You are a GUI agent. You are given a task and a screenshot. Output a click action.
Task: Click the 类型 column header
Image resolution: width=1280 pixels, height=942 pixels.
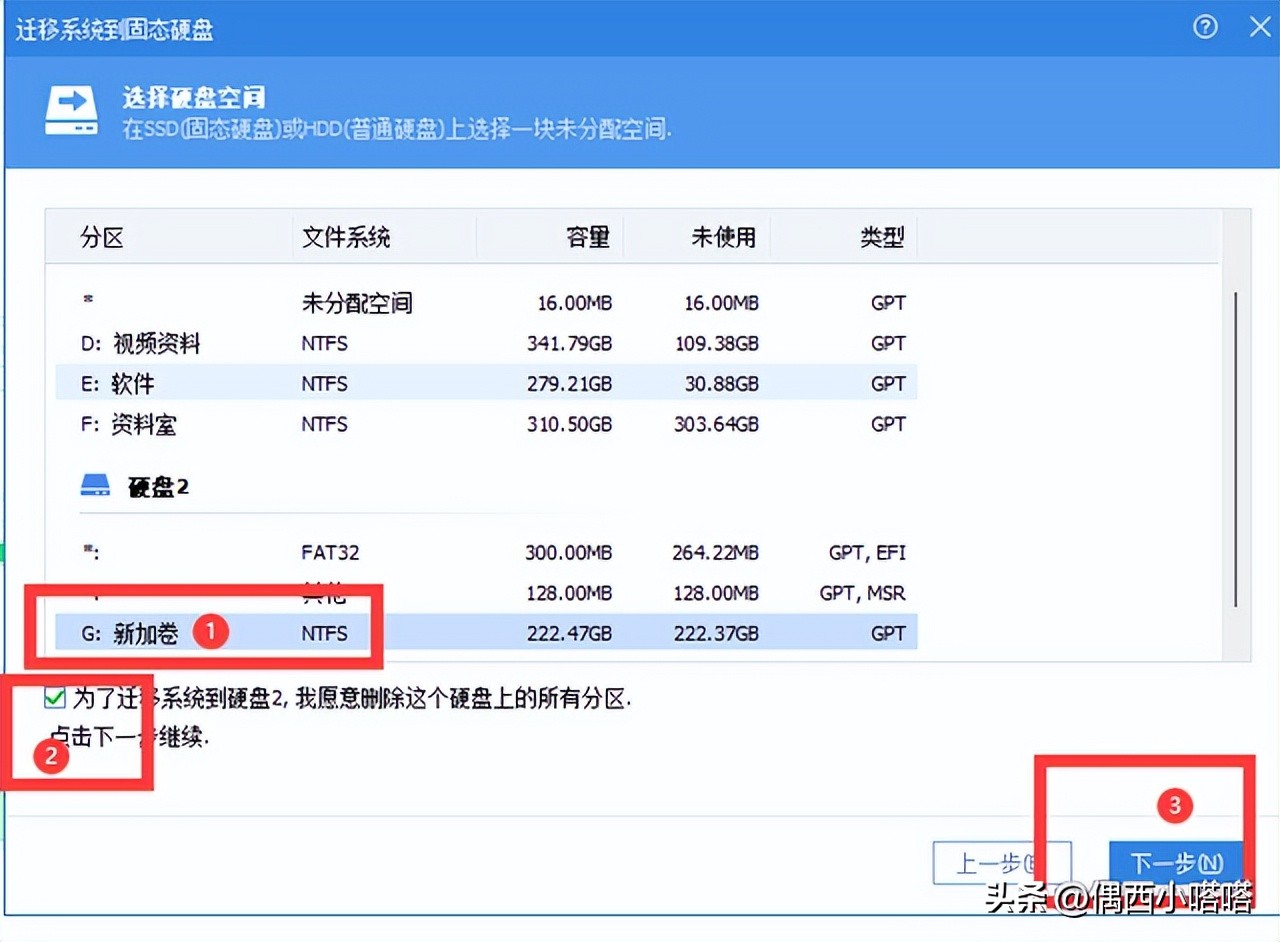(882, 237)
